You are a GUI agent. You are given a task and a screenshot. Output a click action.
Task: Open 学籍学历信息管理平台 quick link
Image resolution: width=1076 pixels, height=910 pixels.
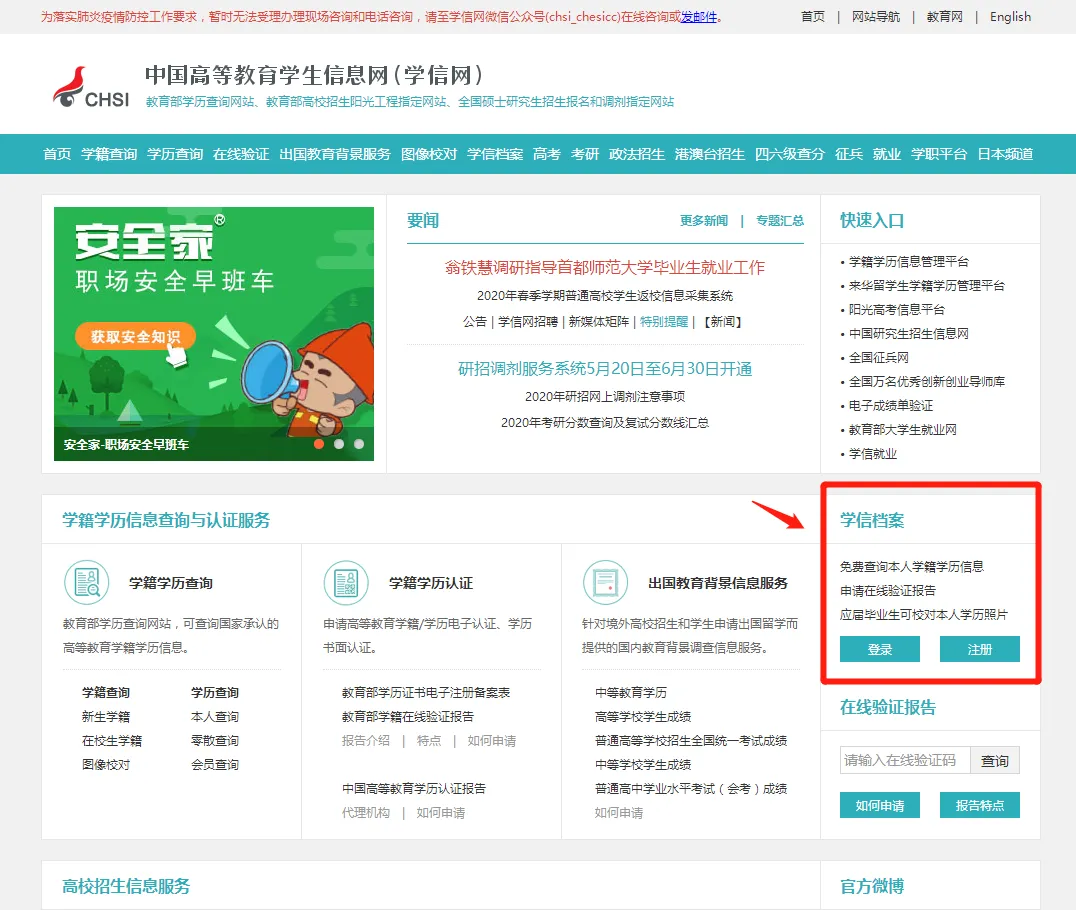(909, 261)
